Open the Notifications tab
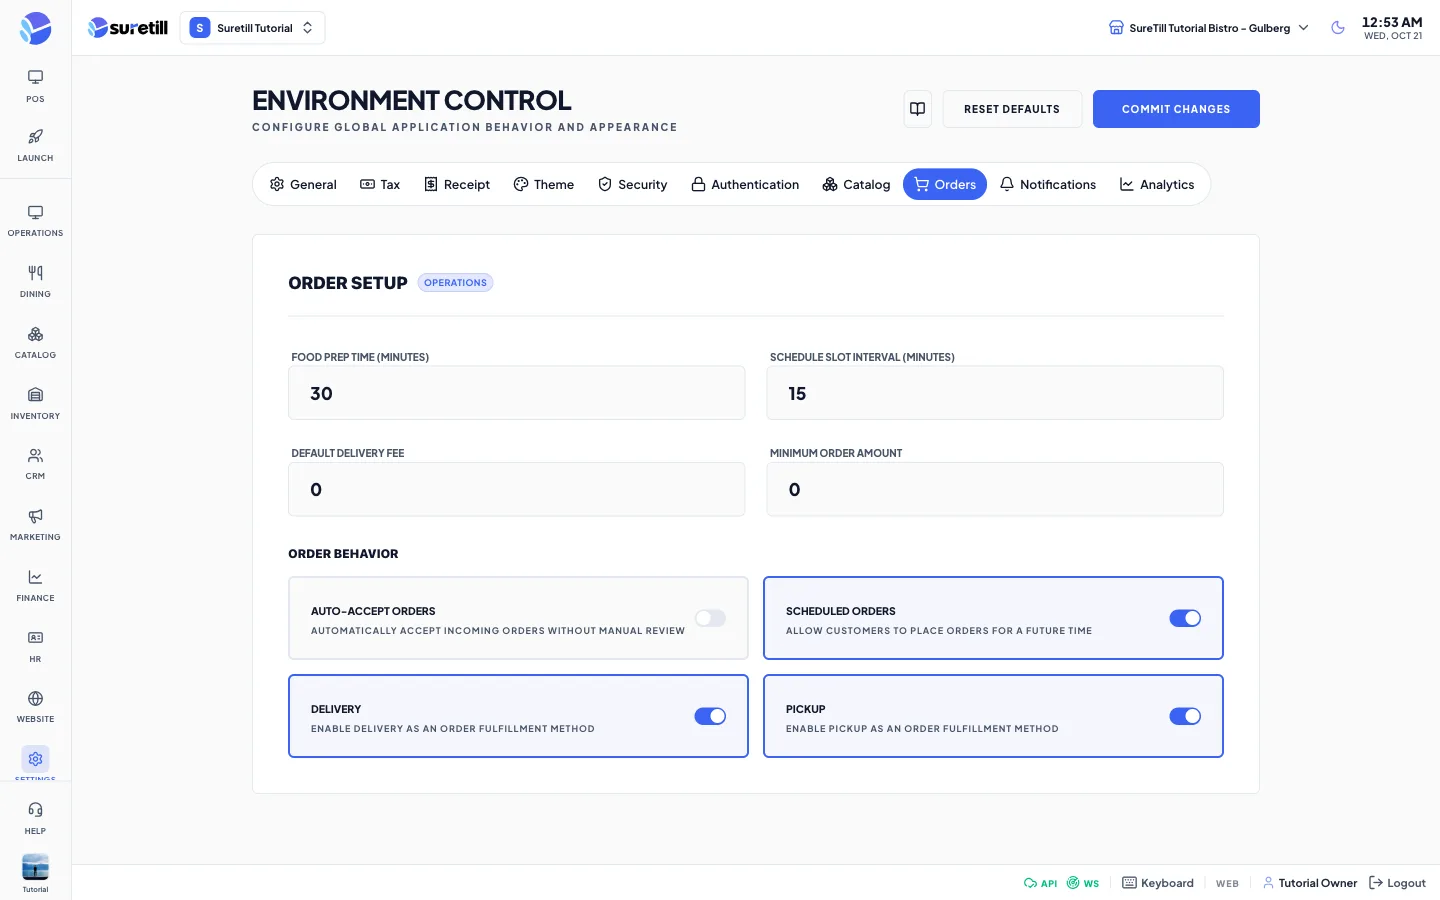Viewport: 1440px width, 900px height. [1048, 184]
